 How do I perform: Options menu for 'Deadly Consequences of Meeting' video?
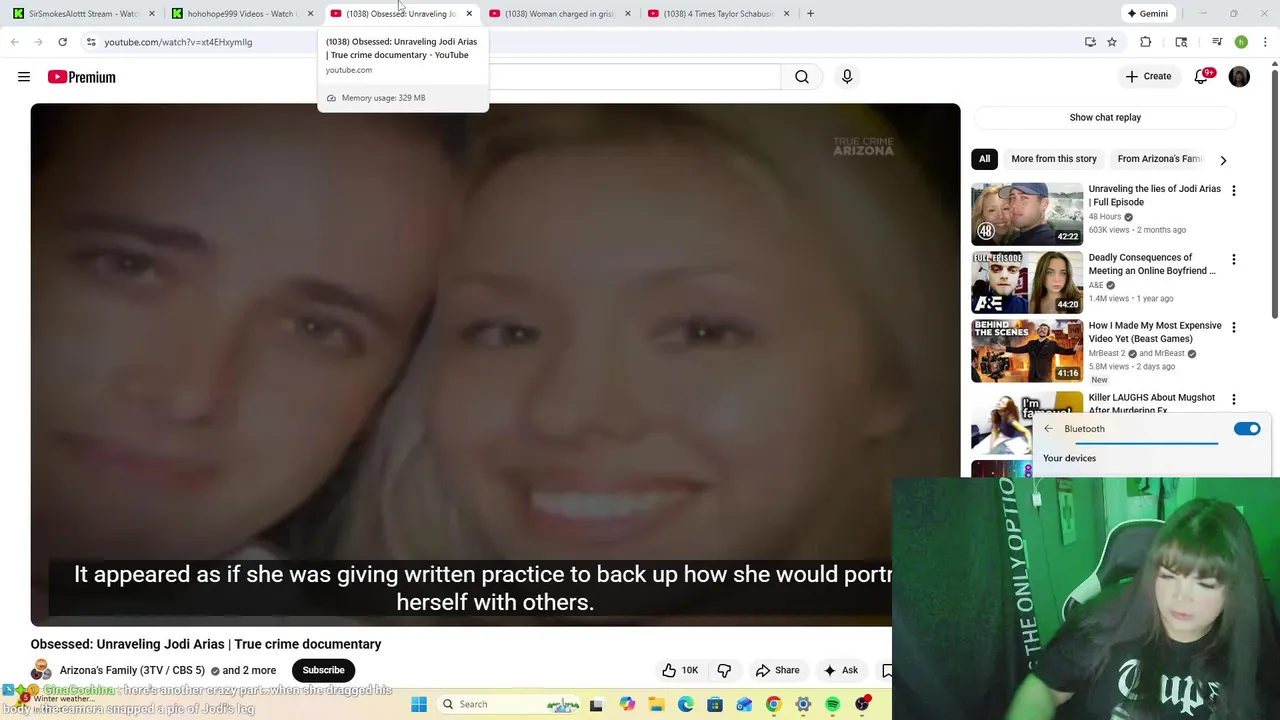[x=1233, y=259]
